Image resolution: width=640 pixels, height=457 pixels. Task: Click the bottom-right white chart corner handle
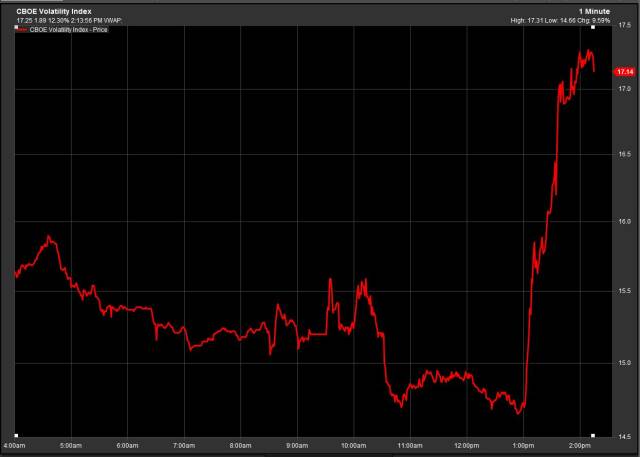click(593, 435)
